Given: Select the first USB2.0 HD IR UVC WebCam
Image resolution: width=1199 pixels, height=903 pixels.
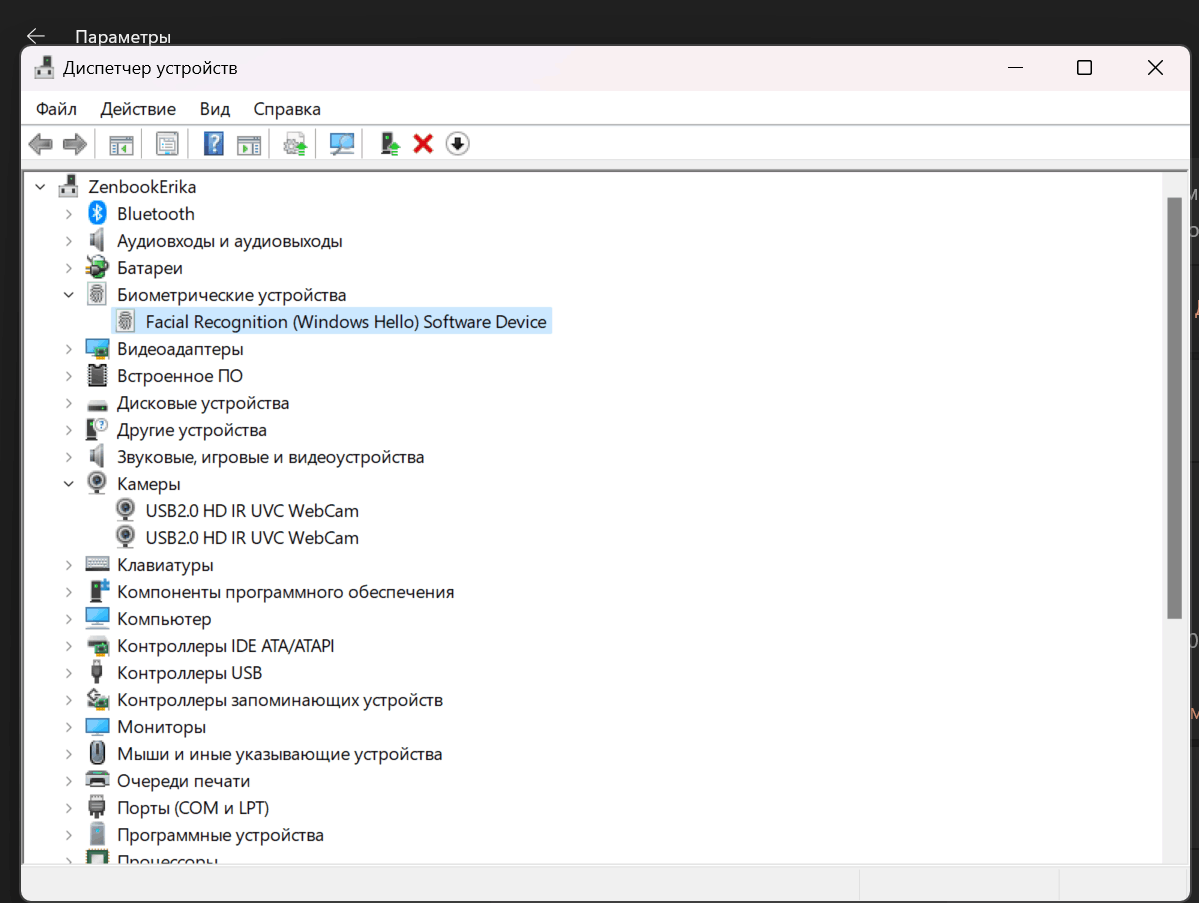Looking at the screenshot, I should click(x=252, y=511).
